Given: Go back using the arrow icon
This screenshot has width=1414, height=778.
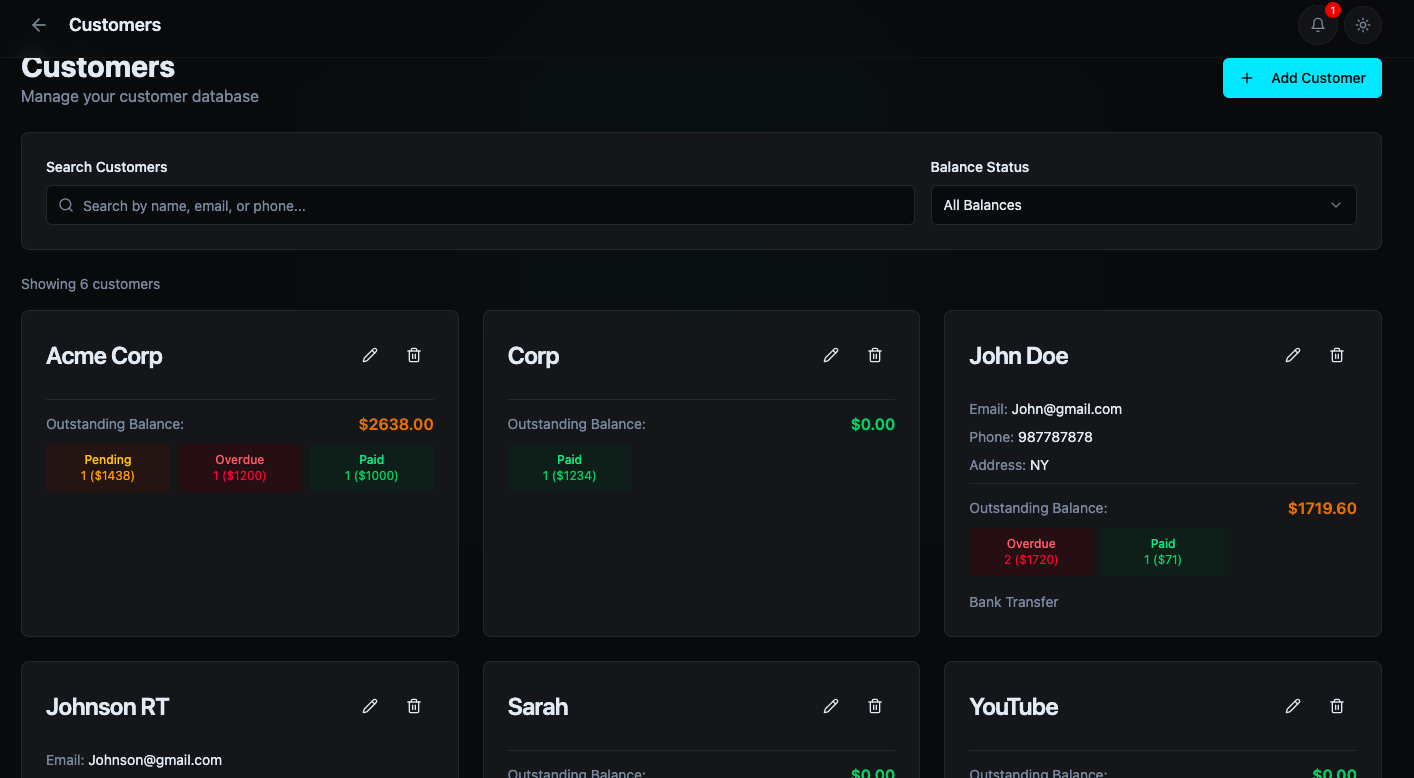Looking at the screenshot, I should (x=39, y=25).
